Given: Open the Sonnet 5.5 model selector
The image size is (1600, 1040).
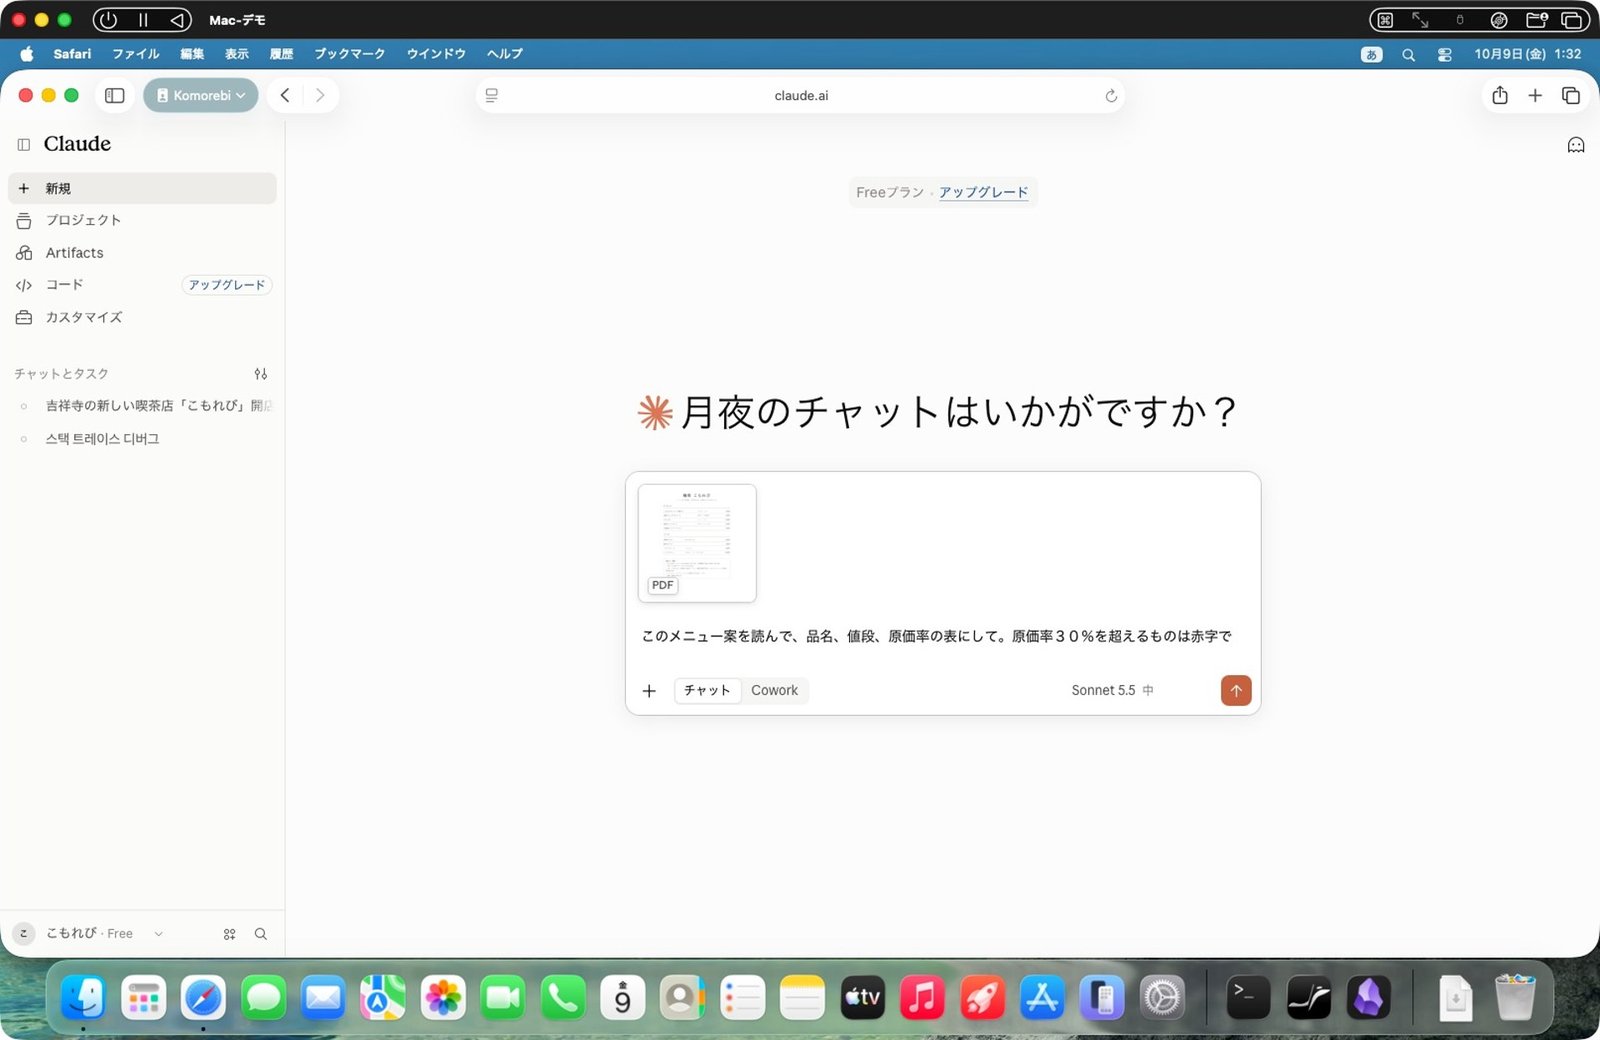Looking at the screenshot, I should point(1112,691).
